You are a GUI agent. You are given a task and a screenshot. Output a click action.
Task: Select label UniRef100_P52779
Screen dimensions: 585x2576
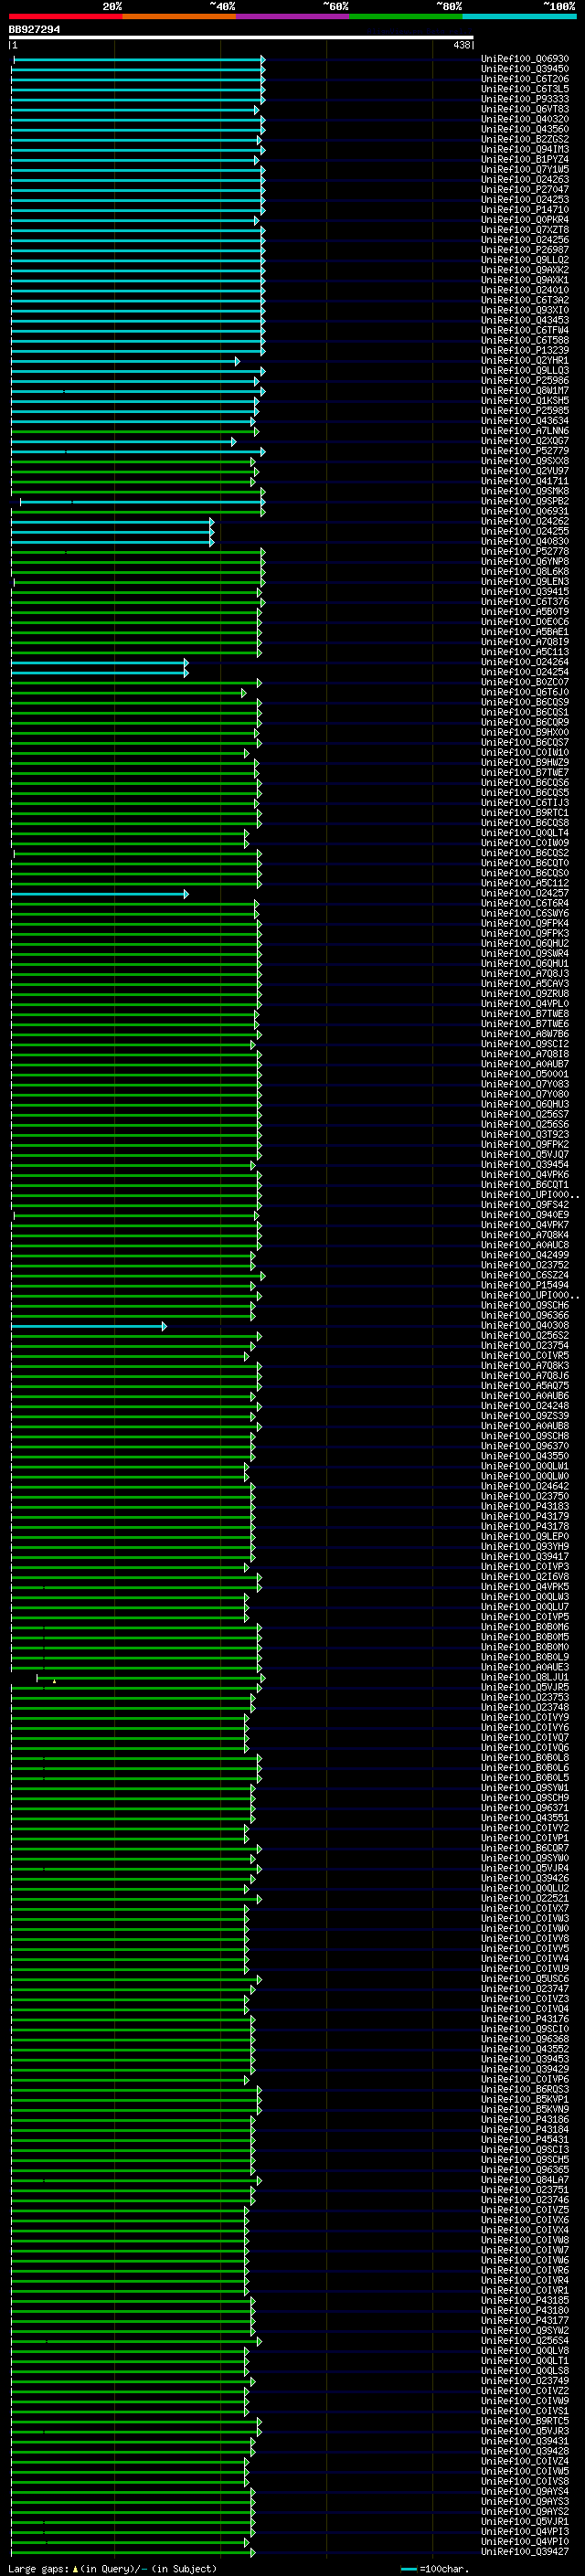point(525,451)
